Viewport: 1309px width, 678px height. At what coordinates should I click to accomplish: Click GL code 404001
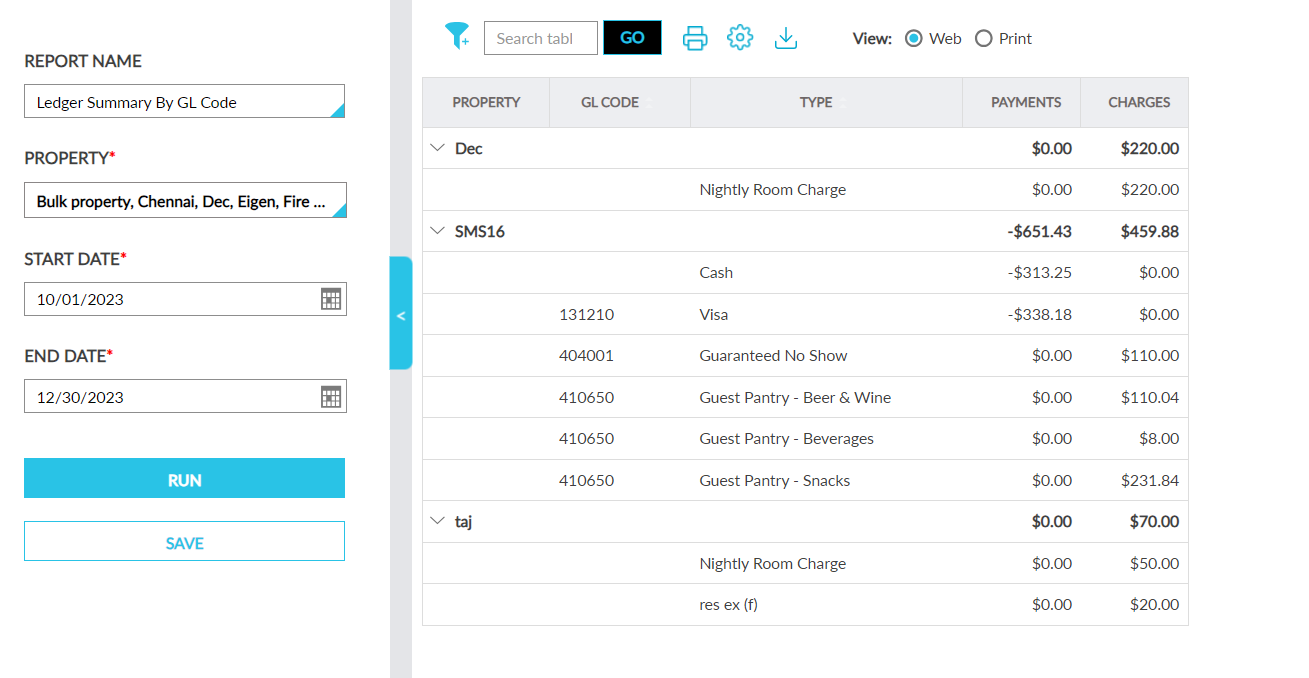586,356
